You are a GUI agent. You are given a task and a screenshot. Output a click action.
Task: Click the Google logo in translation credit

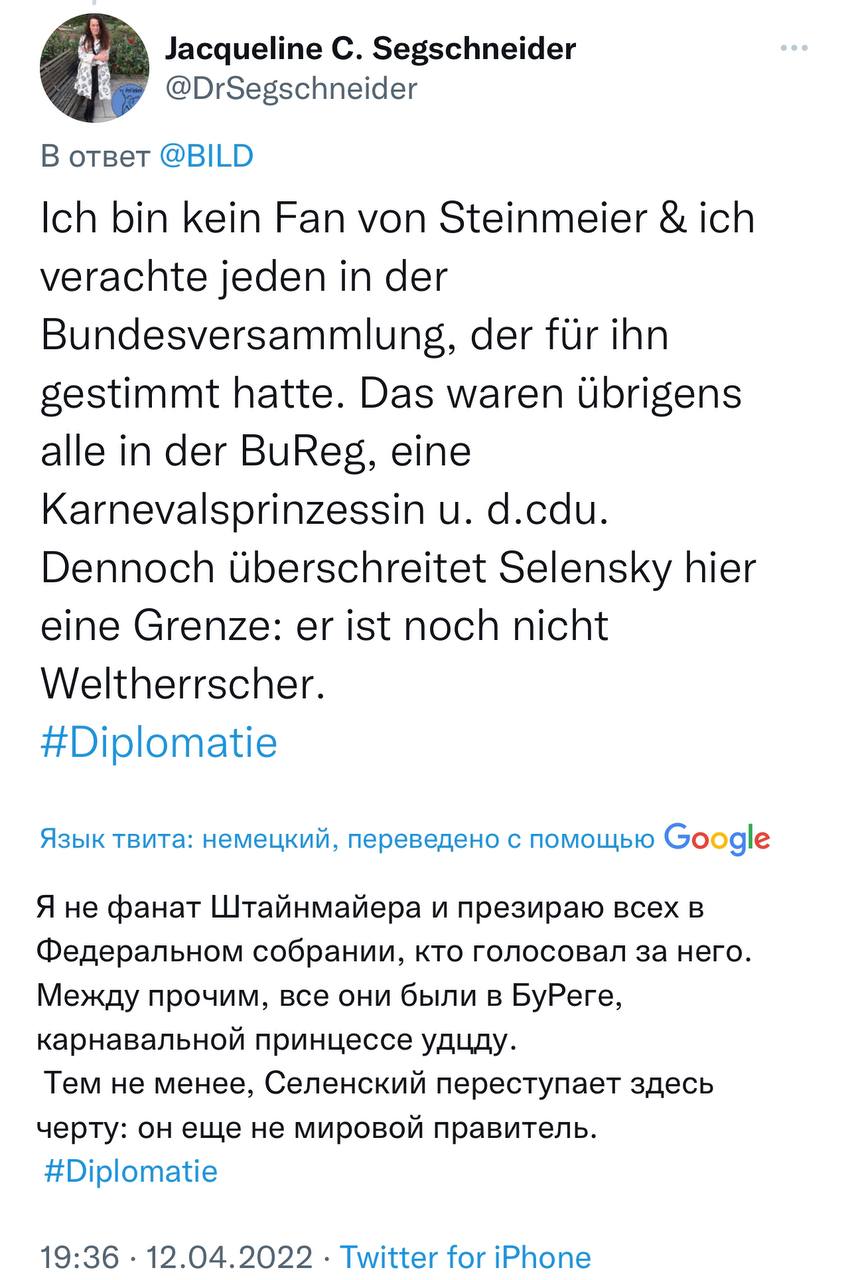coord(716,838)
